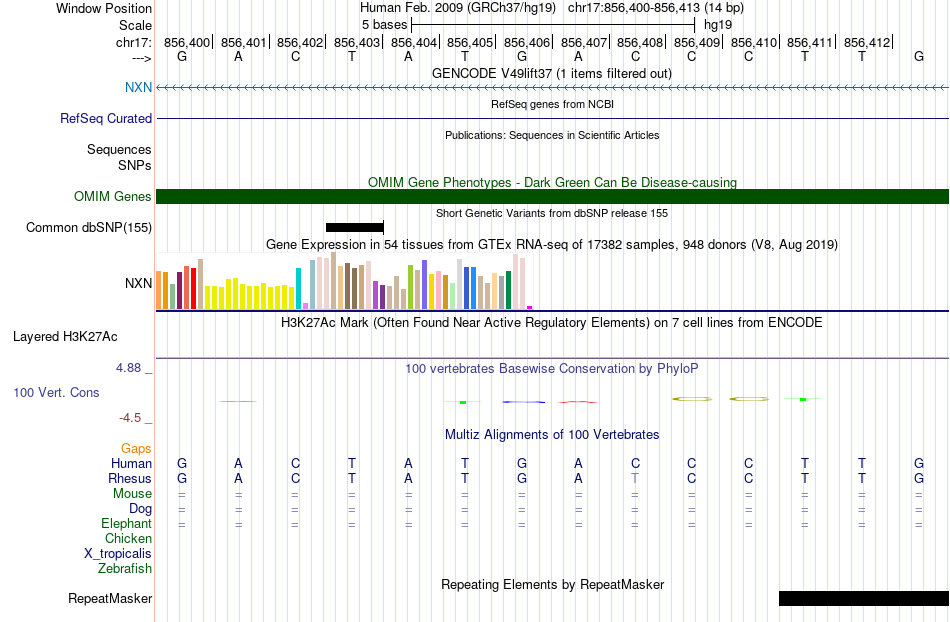This screenshot has height=622, width=950.
Task: Click the first orange bar in GTEx chart
Action: (x=159, y=290)
